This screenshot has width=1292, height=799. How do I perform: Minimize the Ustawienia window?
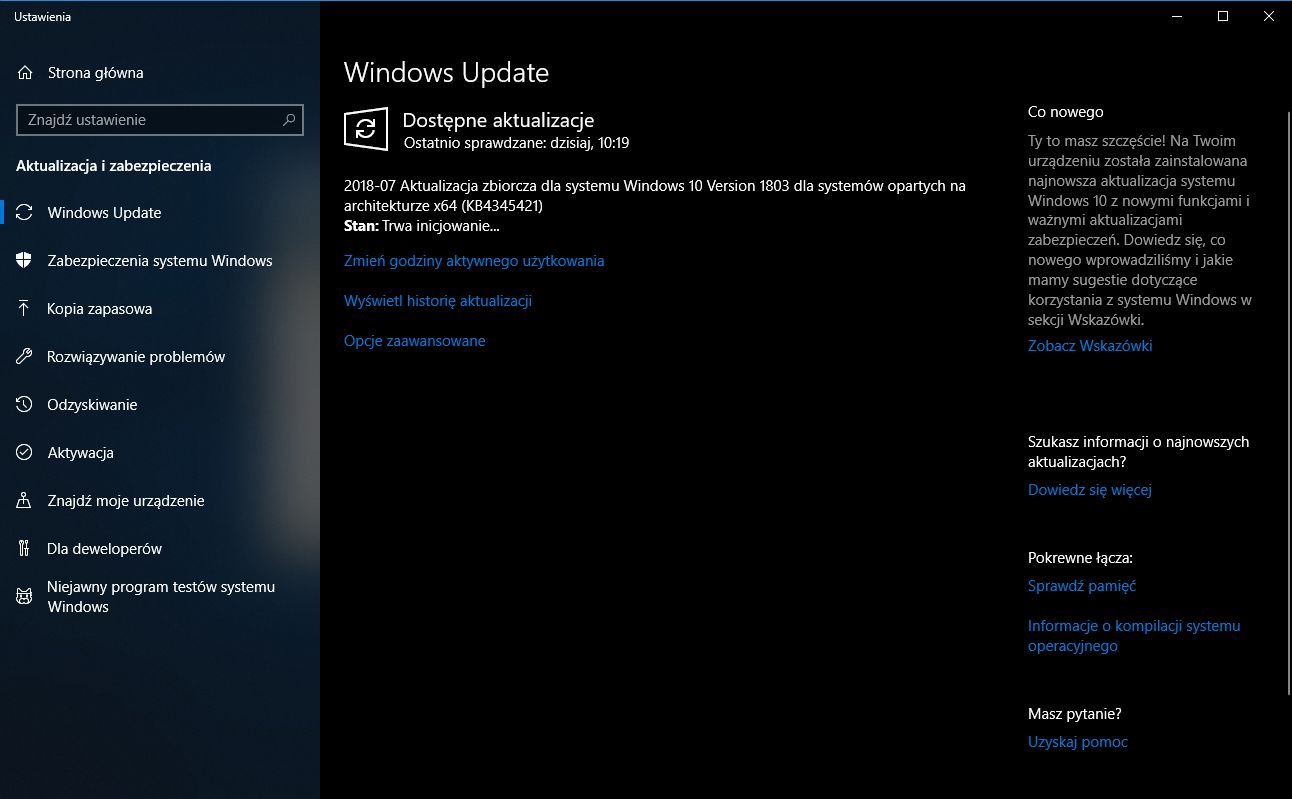[x=1176, y=16]
